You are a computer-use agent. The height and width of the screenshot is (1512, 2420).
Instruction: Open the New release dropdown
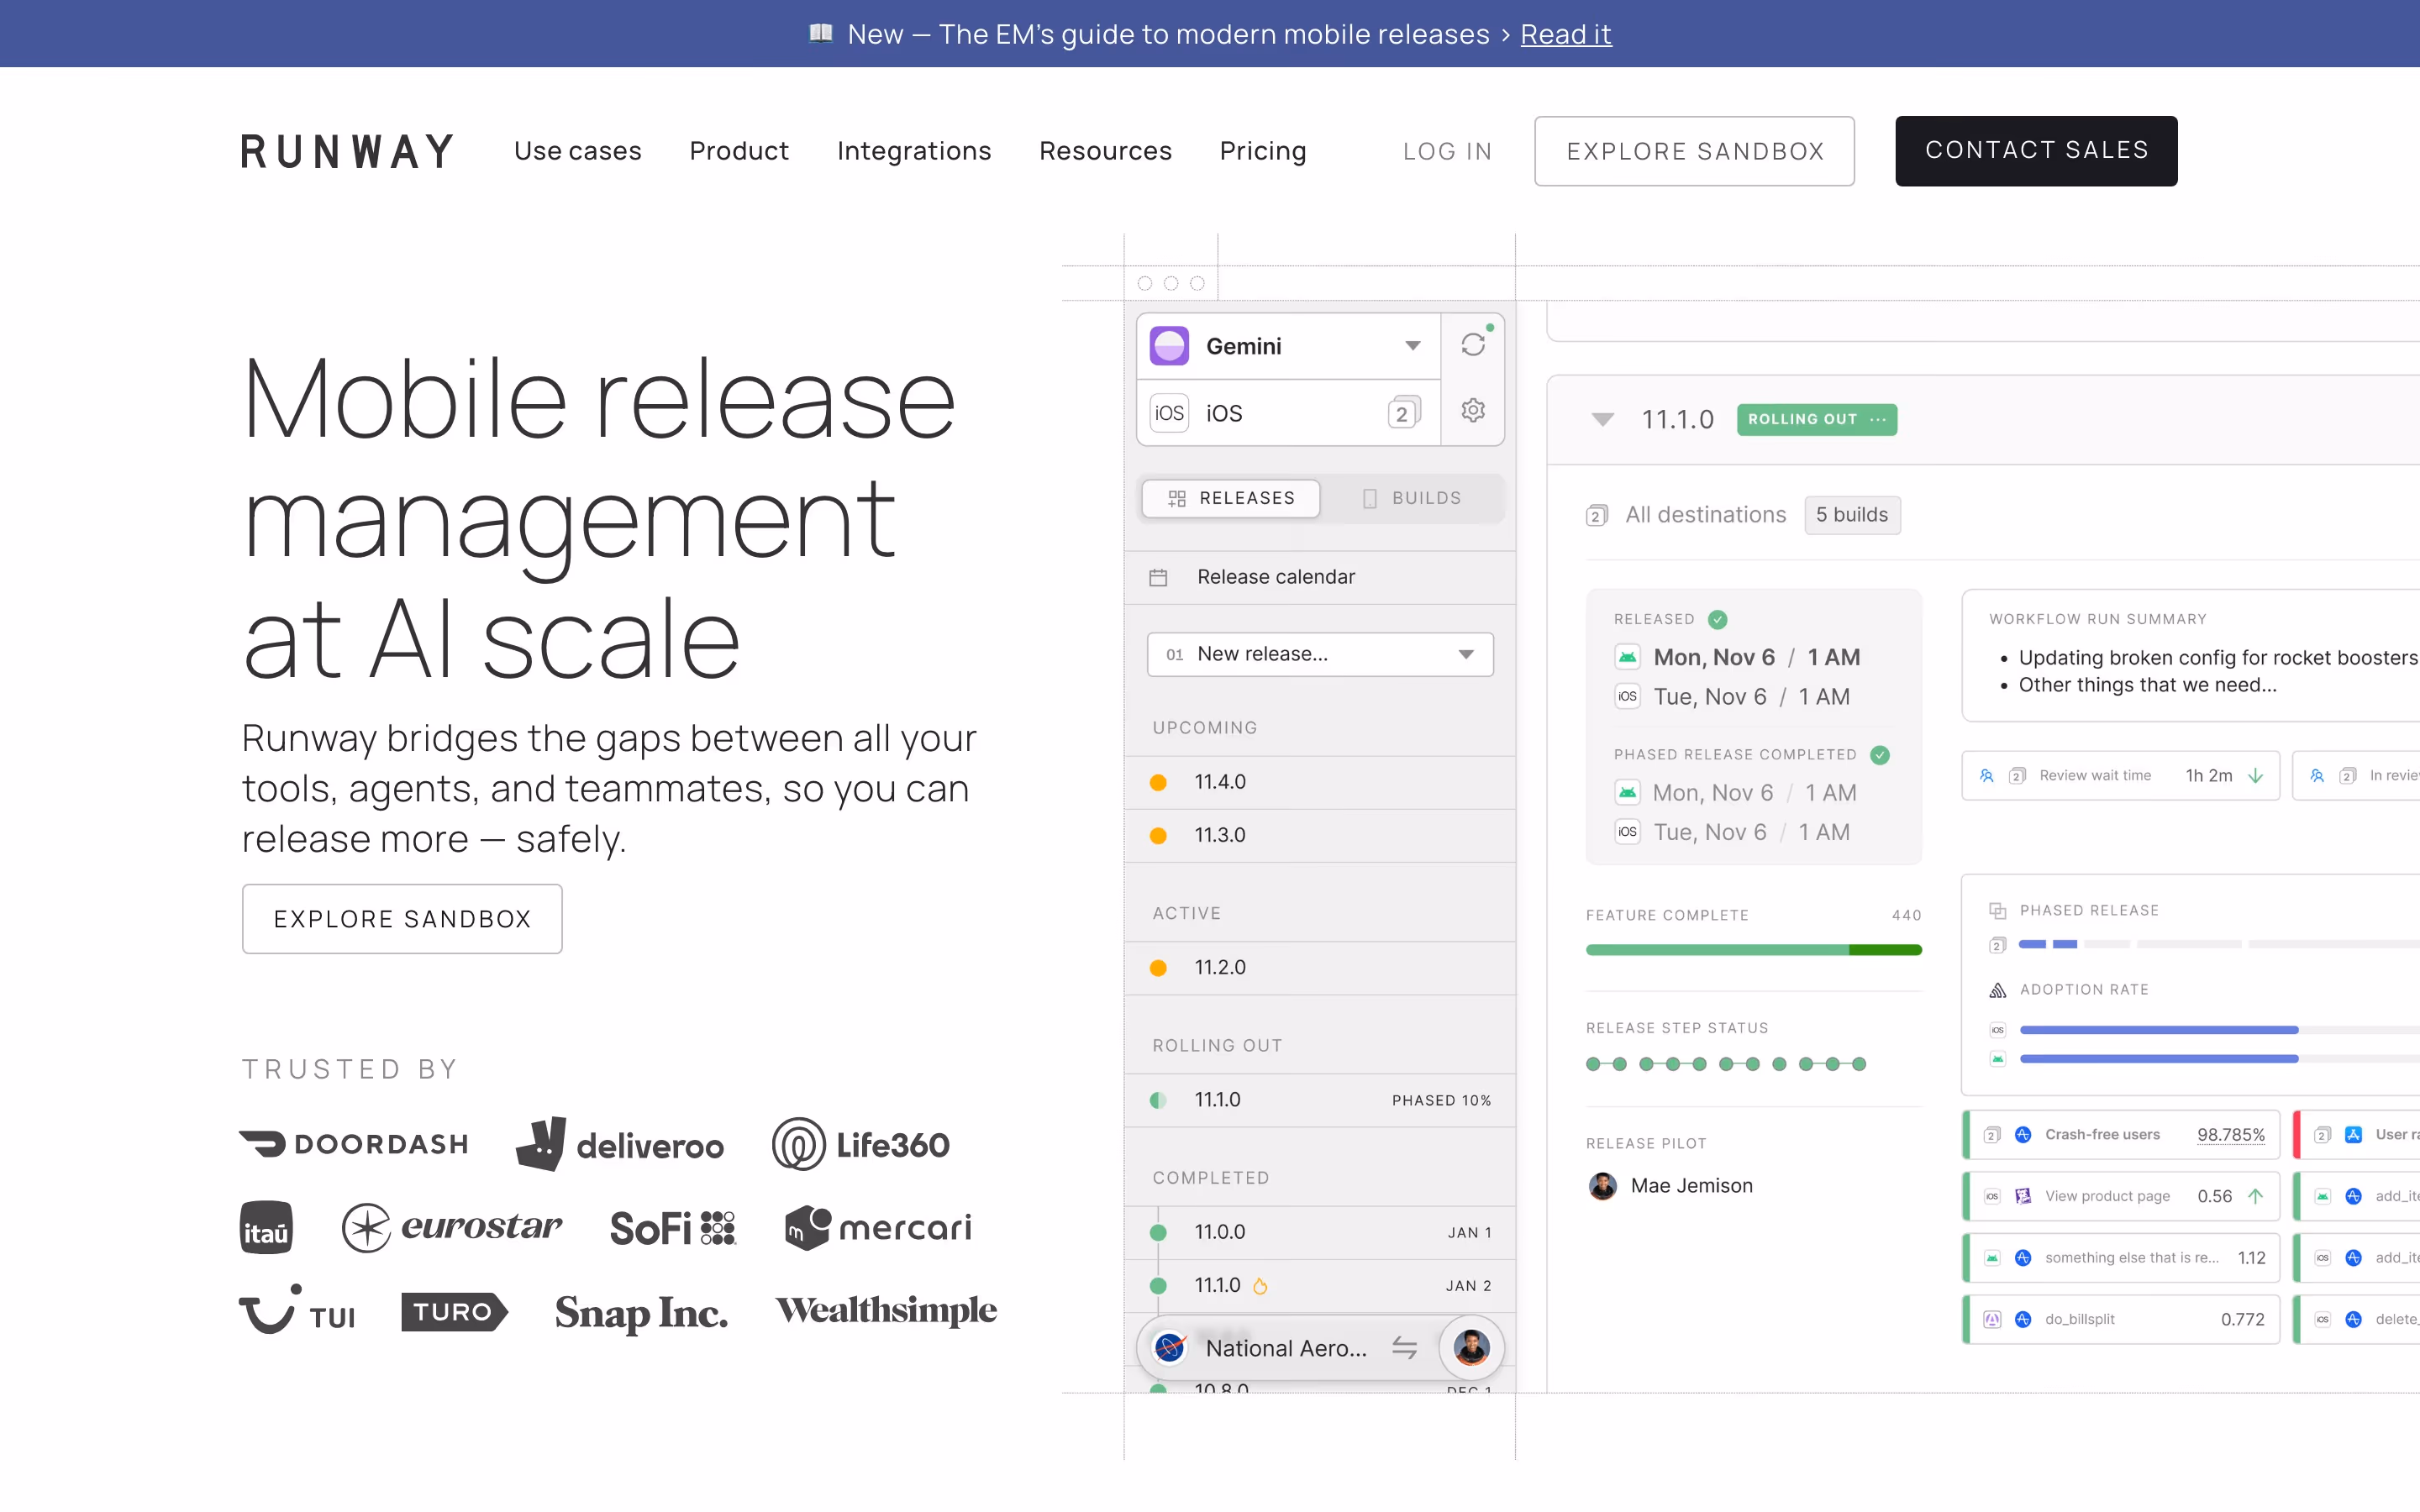coord(1320,654)
